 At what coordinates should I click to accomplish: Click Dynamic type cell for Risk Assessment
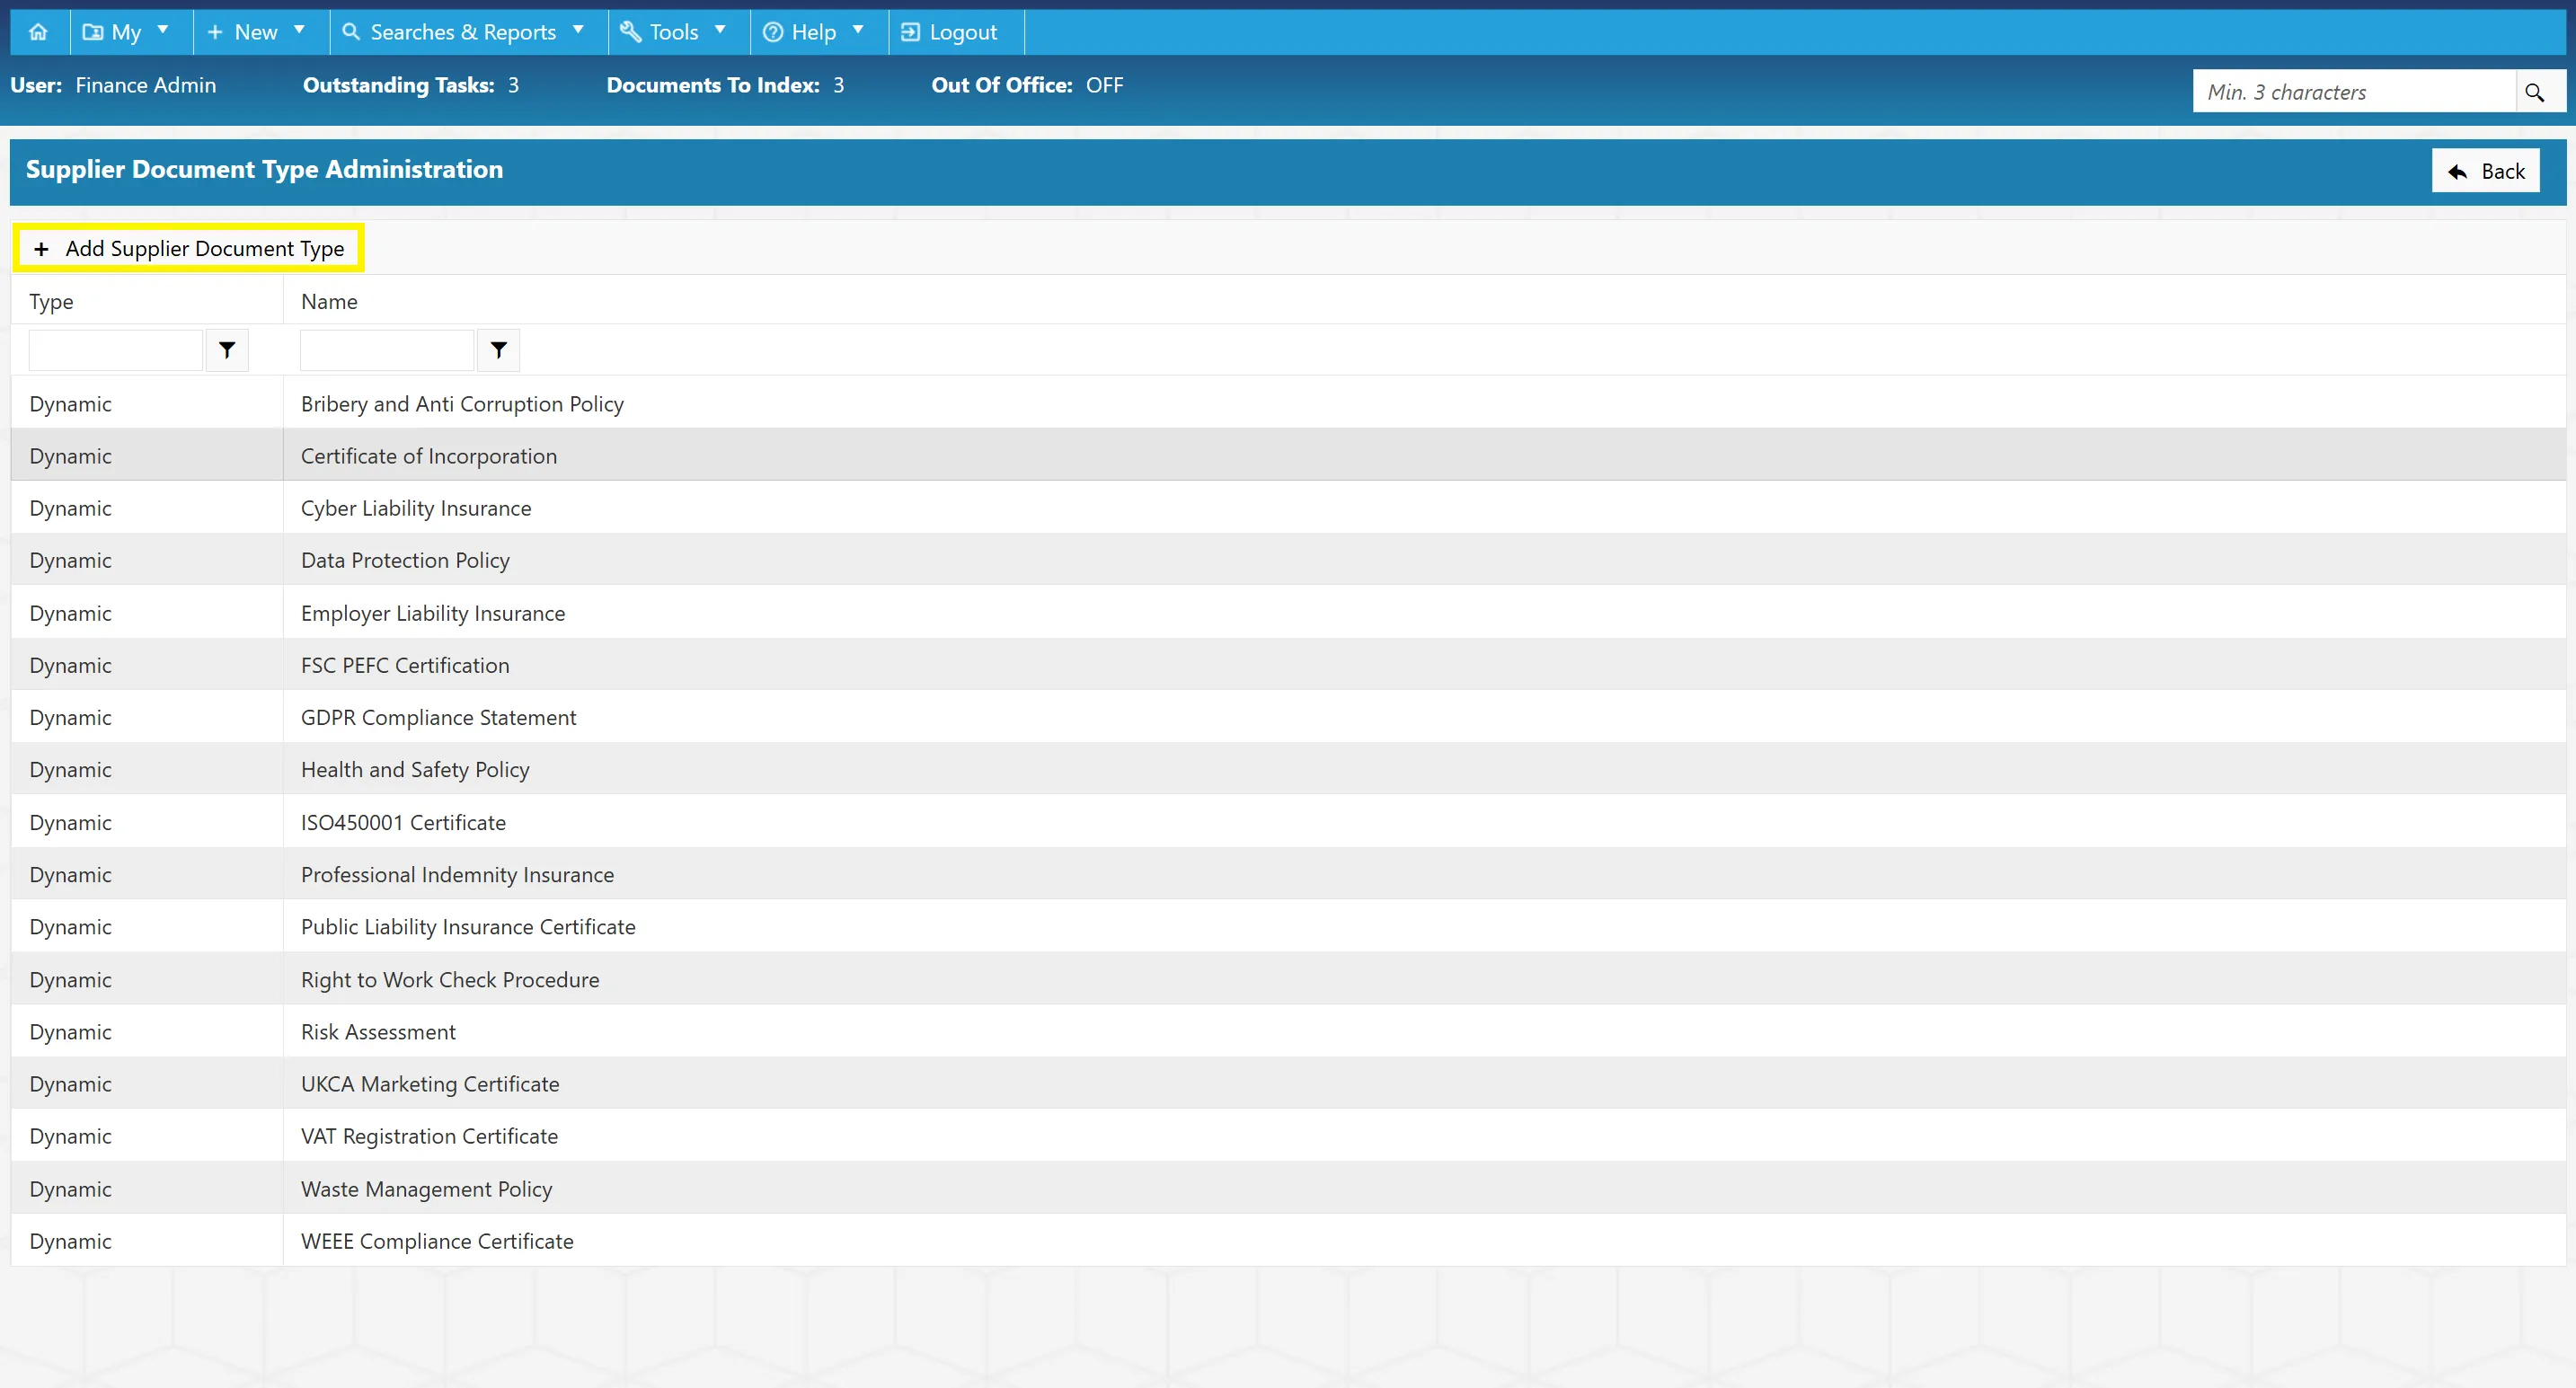(147, 1031)
